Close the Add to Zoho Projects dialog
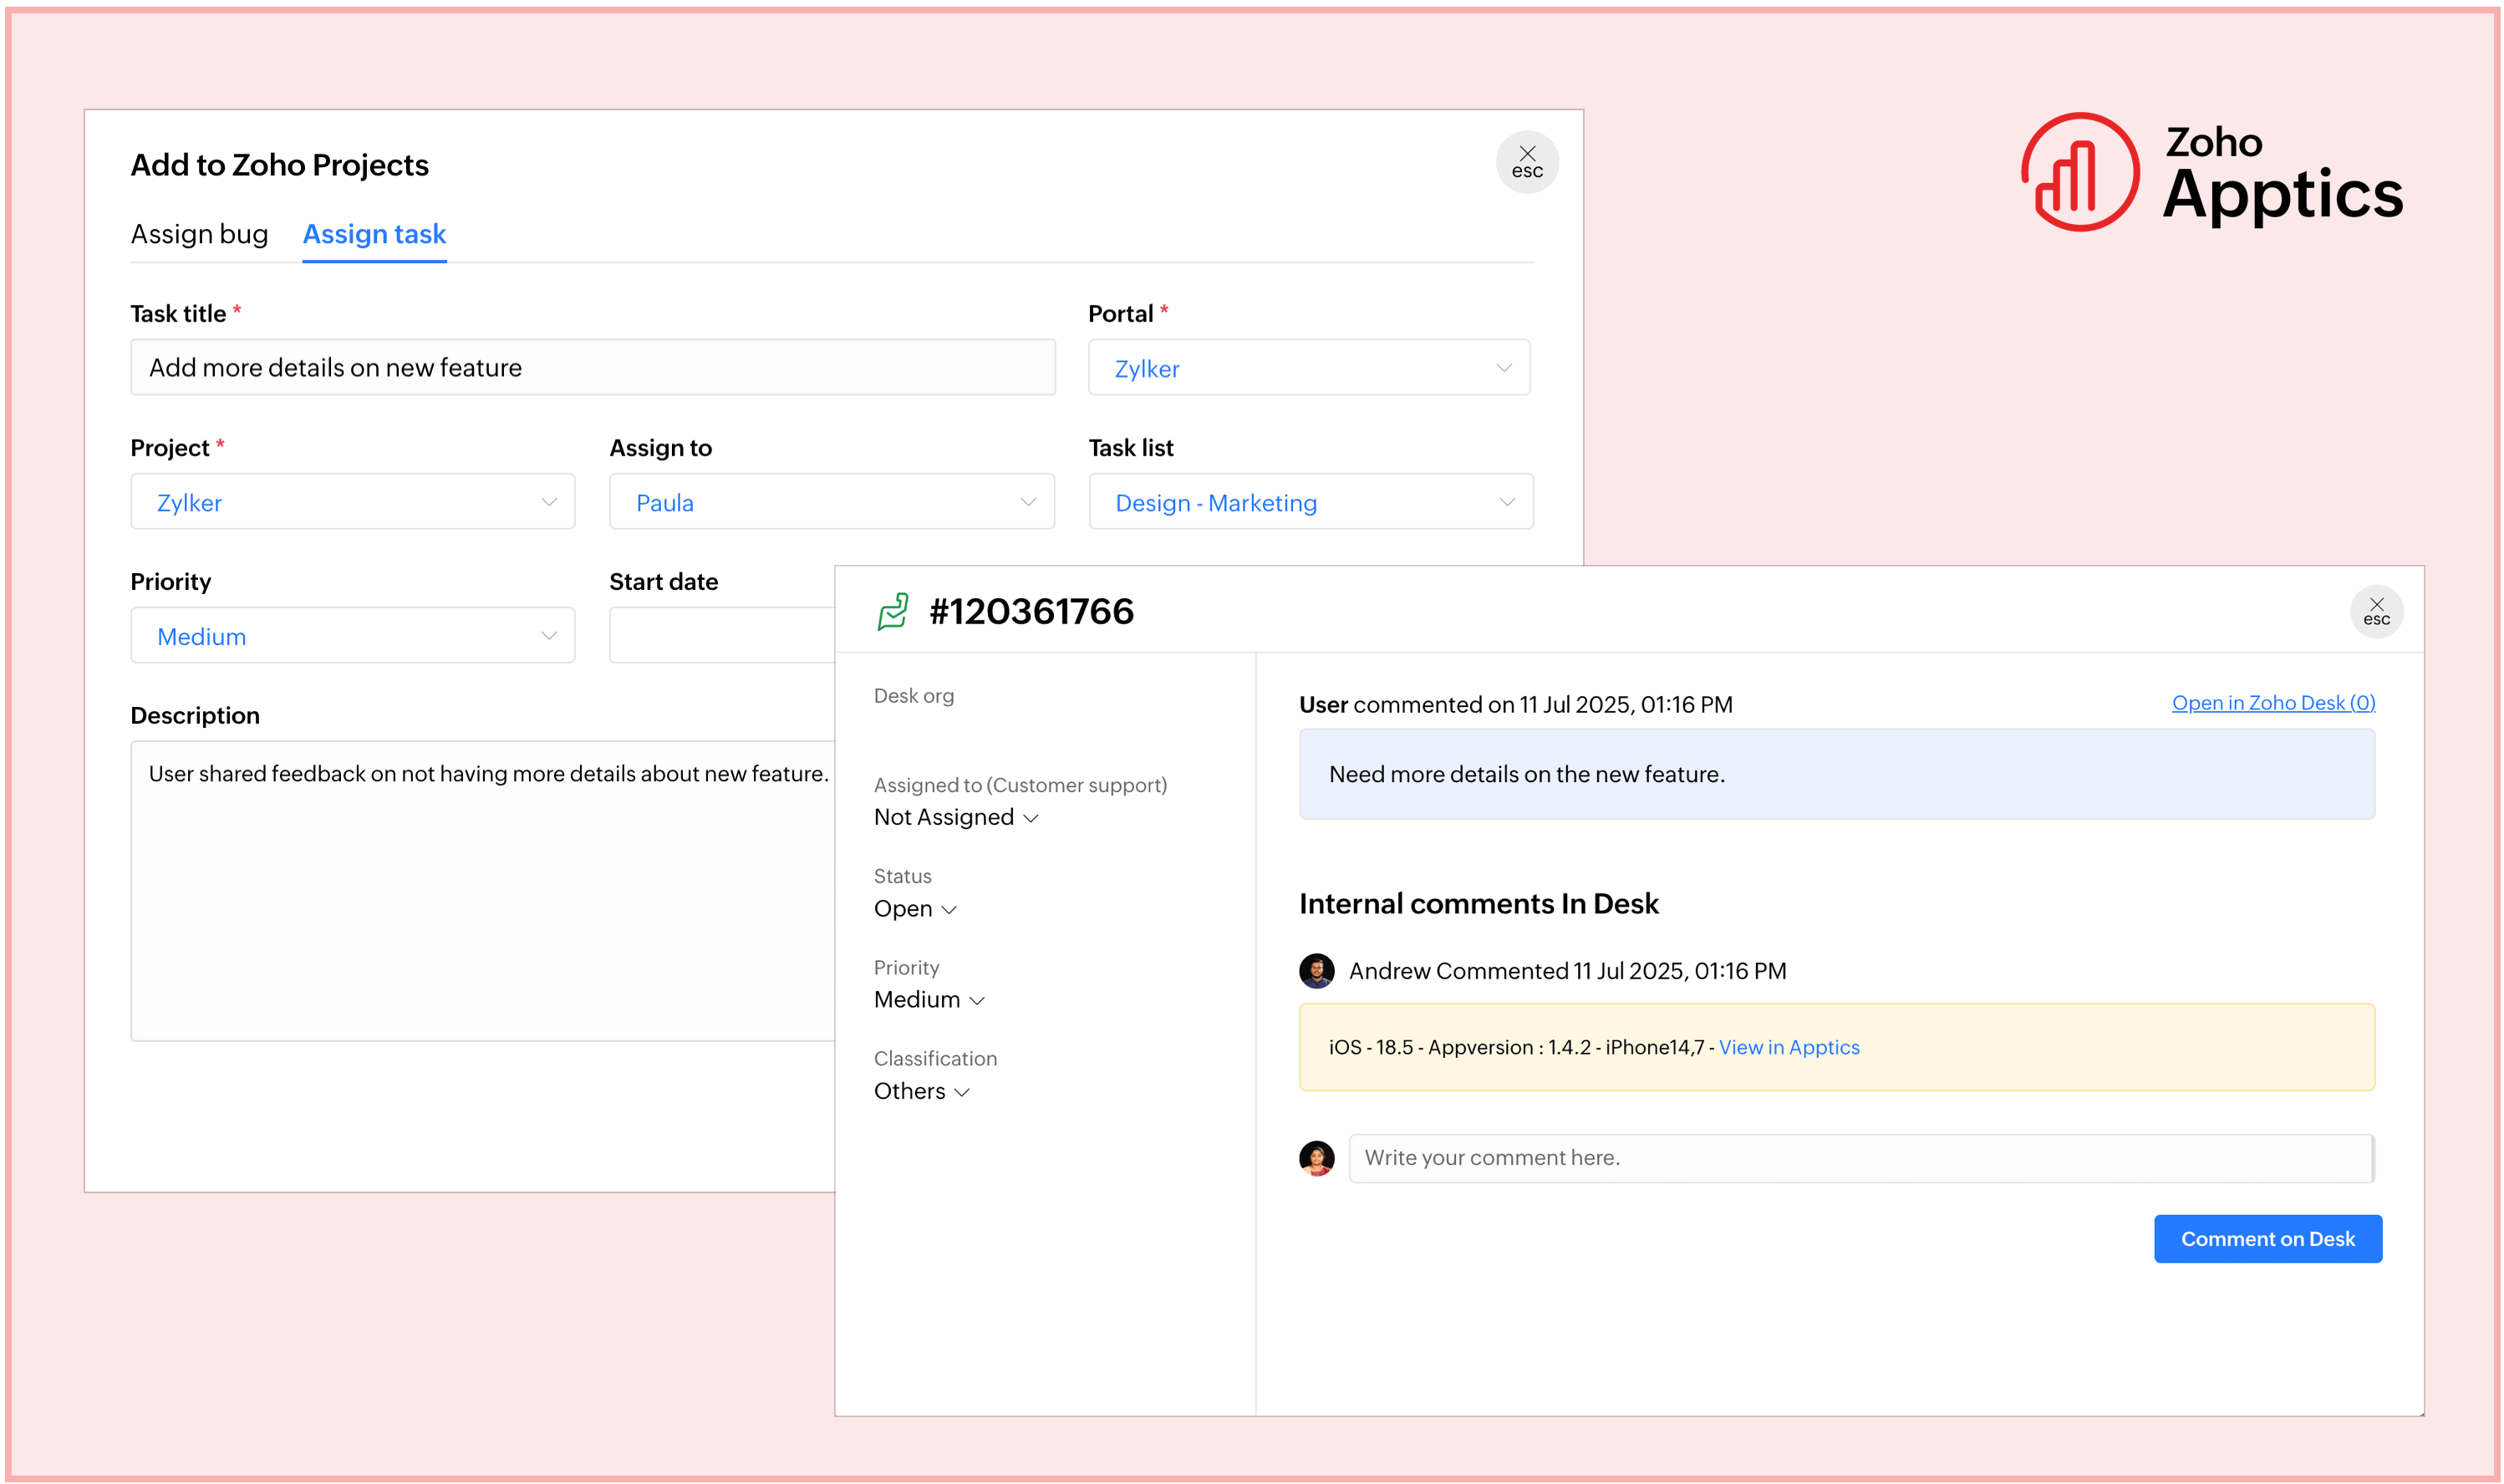Screen dimensions: 2504x1484 pos(1526,162)
